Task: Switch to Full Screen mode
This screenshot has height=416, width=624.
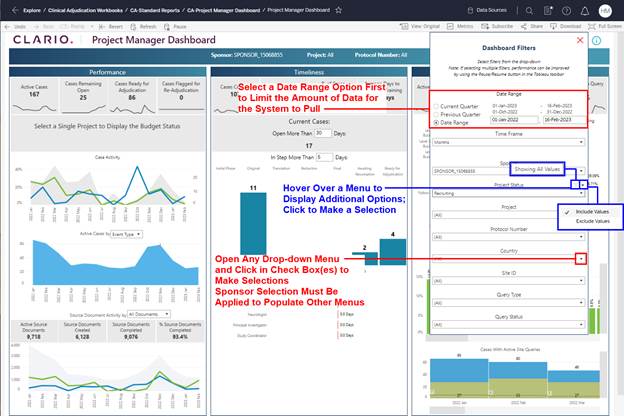Action: coord(605,26)
